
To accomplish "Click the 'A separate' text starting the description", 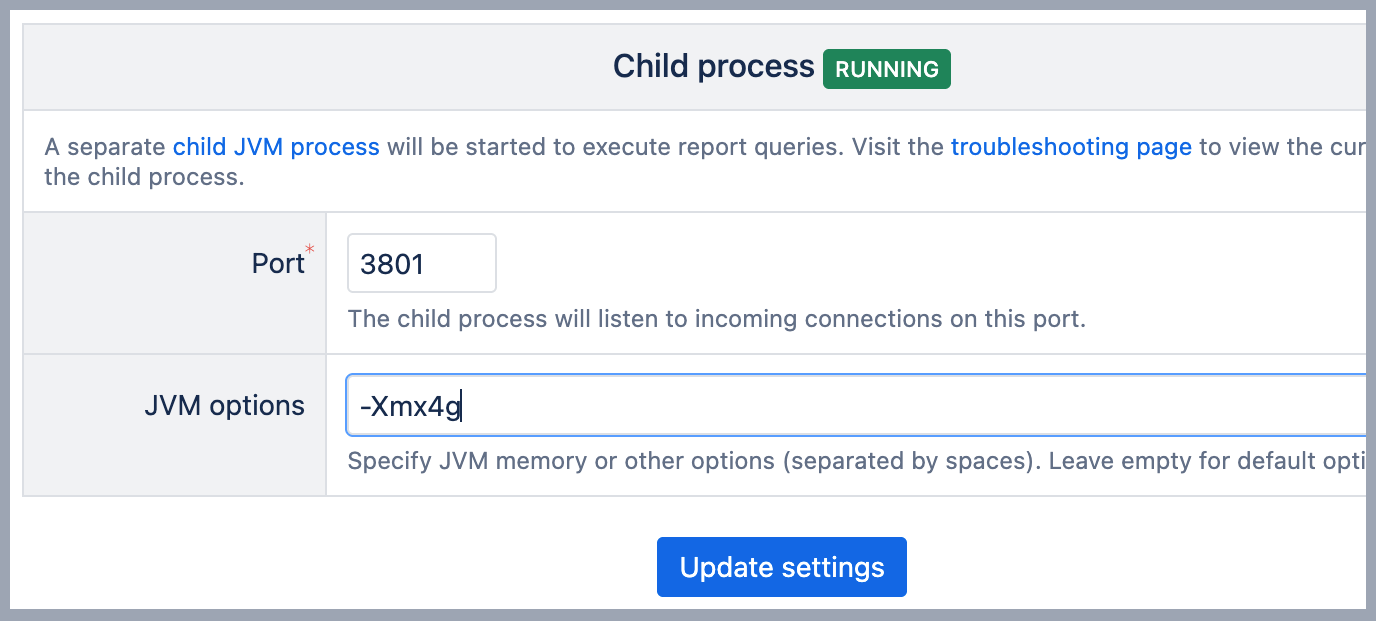I will pos(105,147).
